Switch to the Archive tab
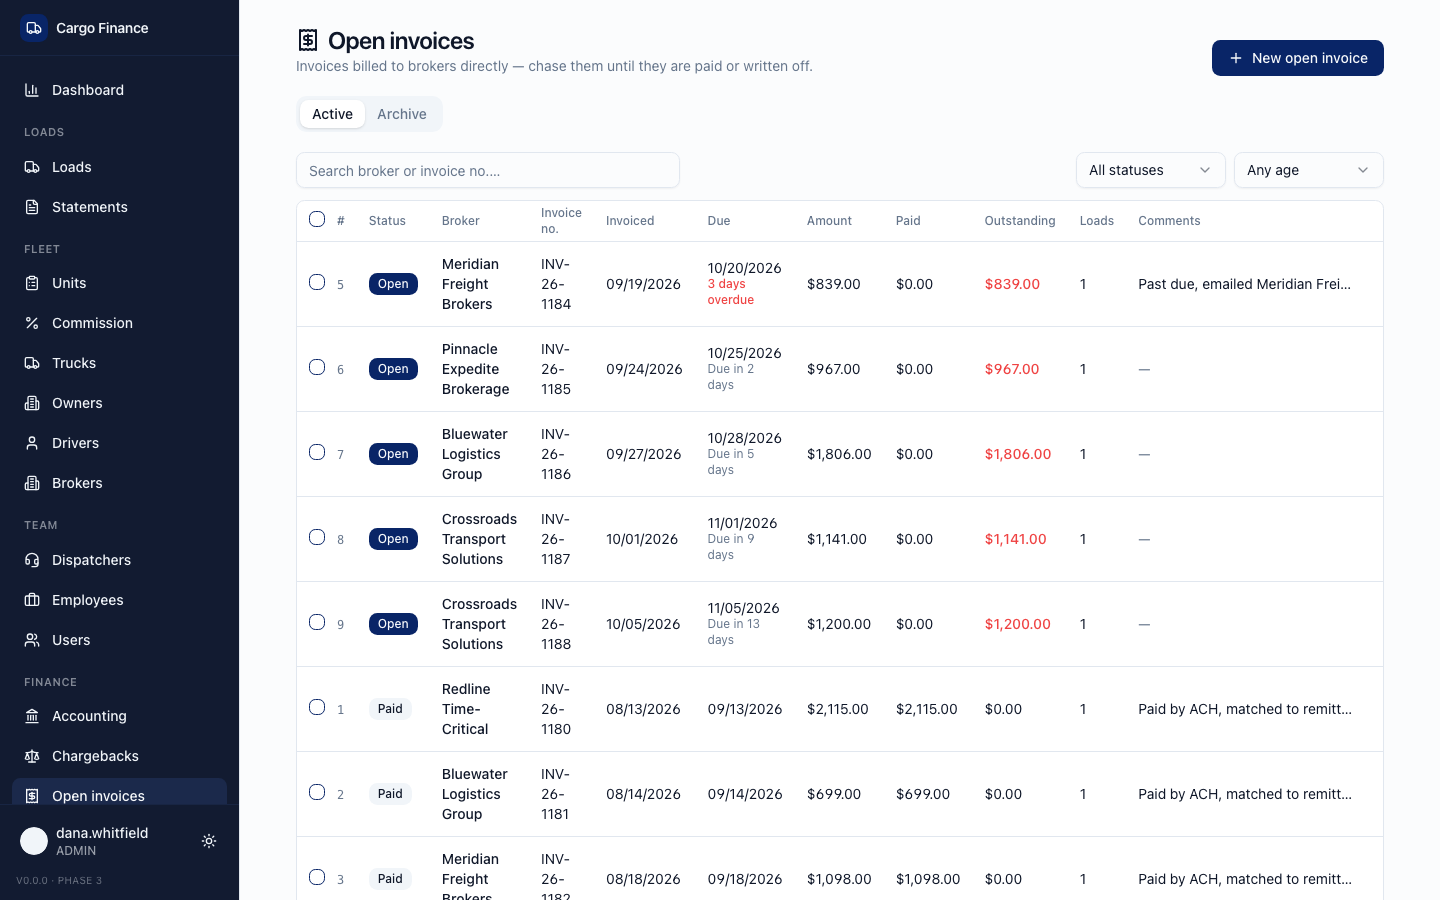This screenshot has width=1440, height=900. 402,114
